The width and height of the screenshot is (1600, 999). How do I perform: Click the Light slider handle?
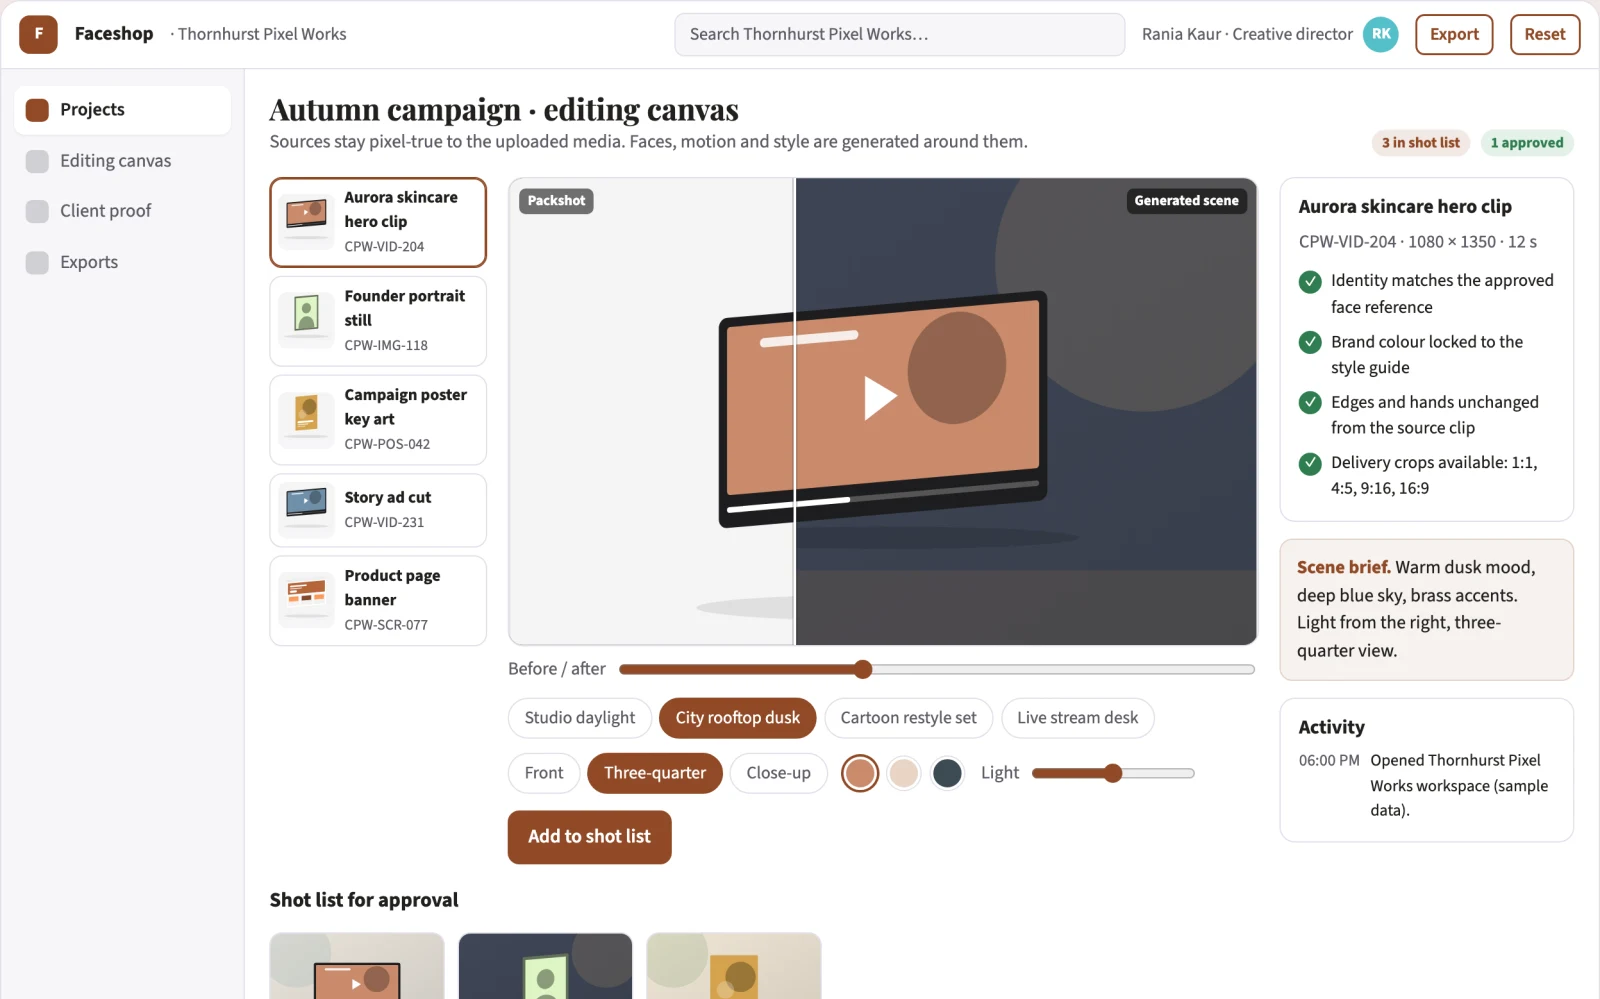coord(1113,773)
